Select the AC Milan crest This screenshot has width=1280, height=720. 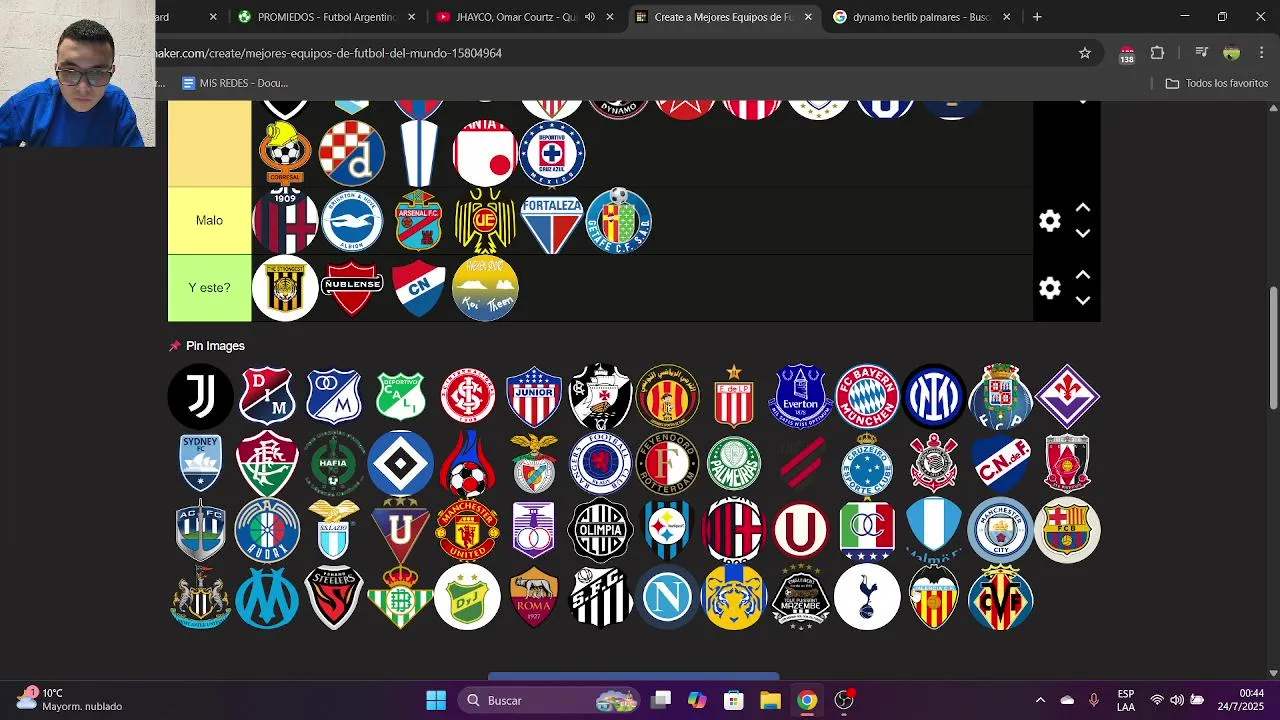click(x=734, y=530)
